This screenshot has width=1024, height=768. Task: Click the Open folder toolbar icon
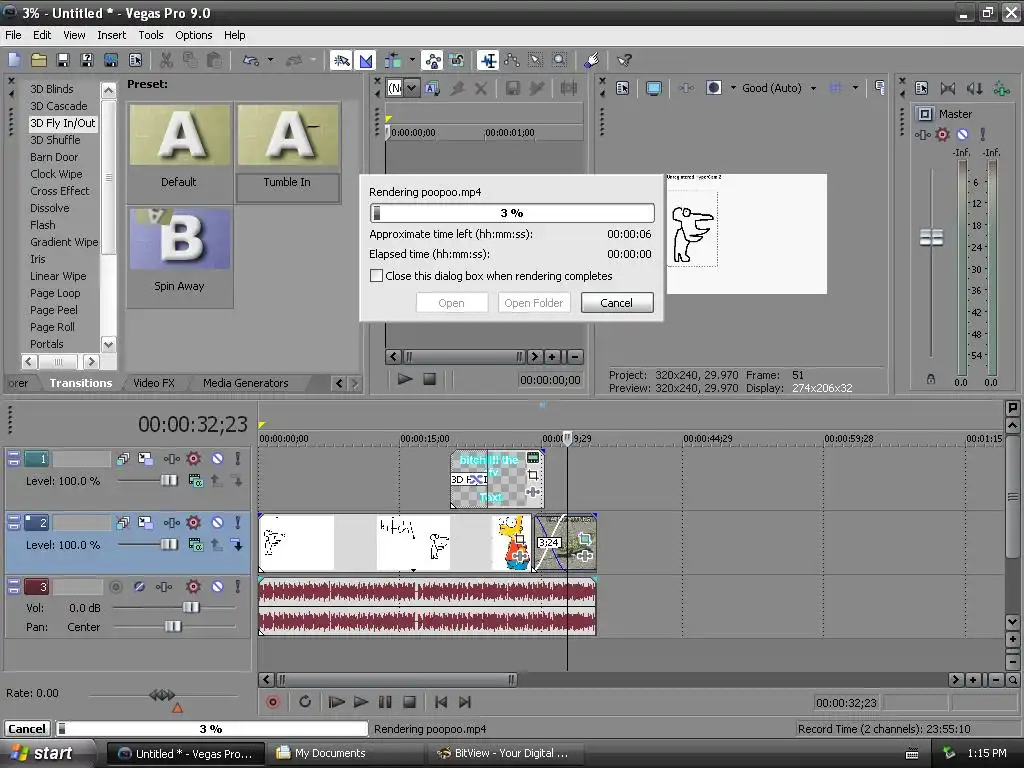(x=39, y=60)
